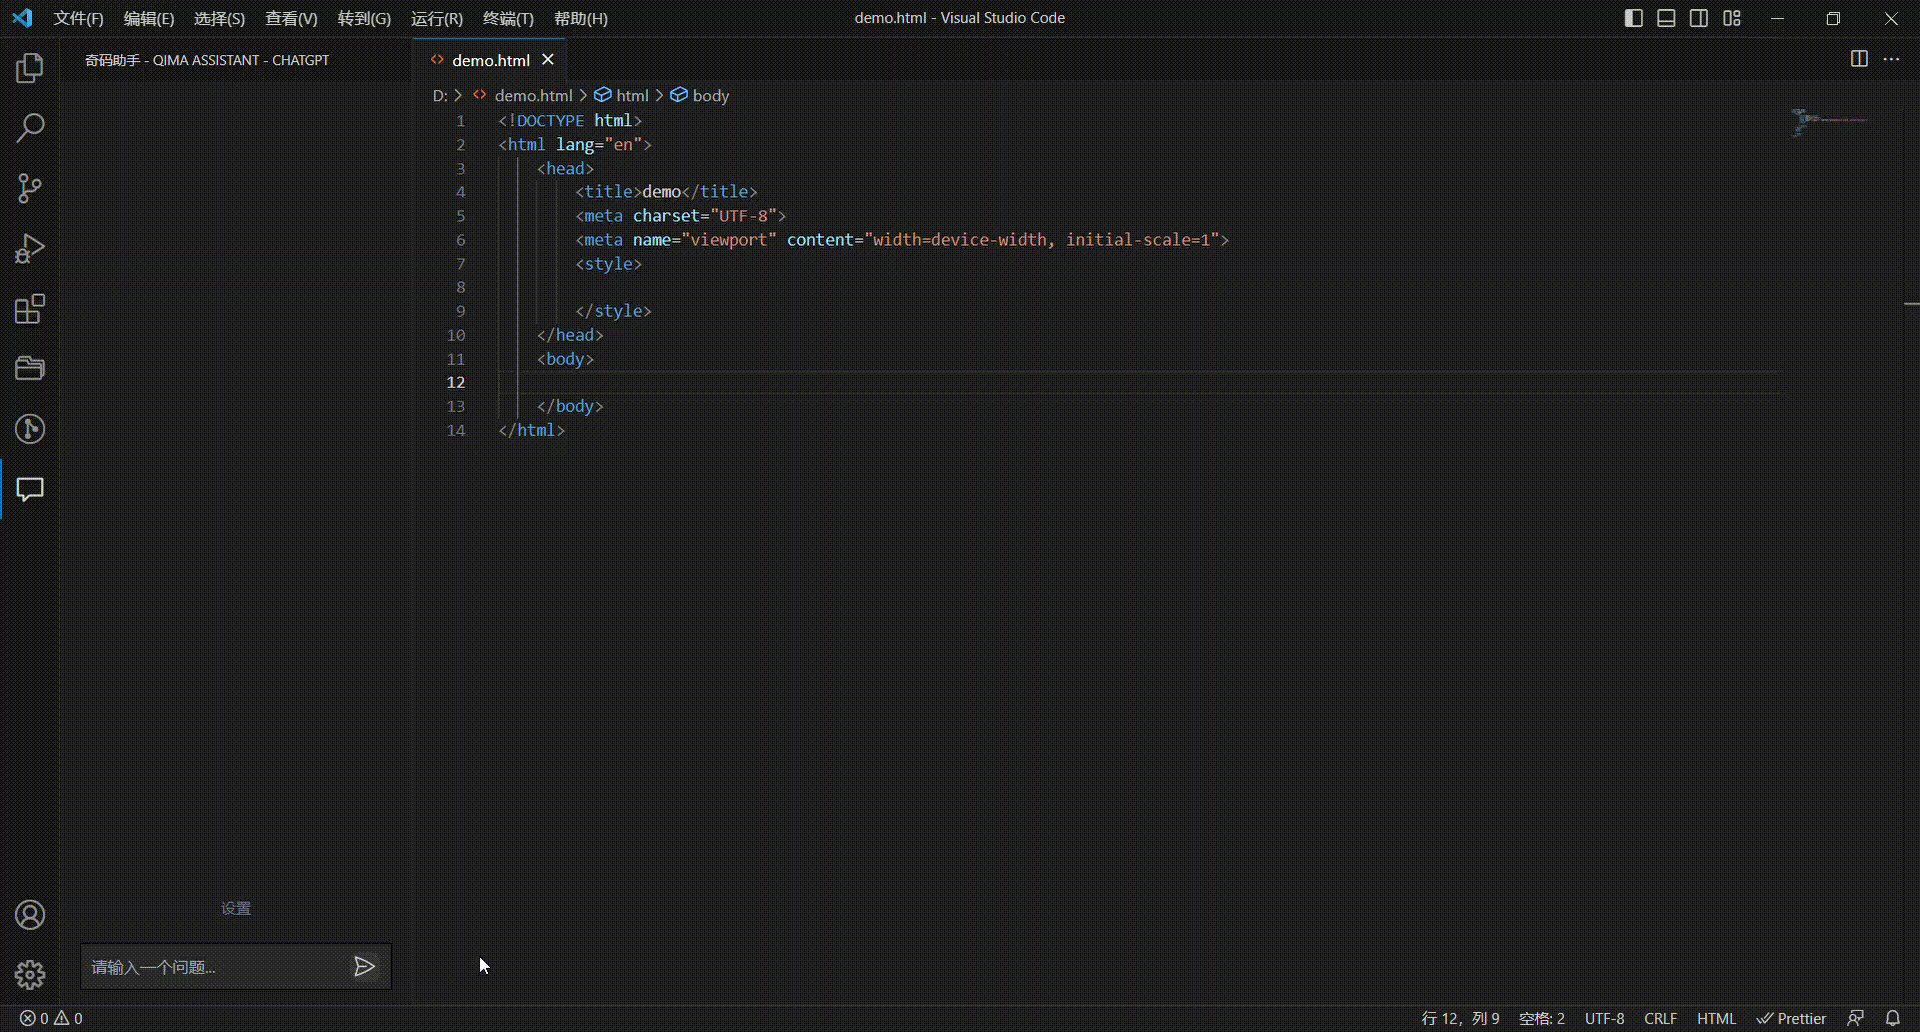
Task: Toggle the bottom panel visibility
Action: (1666, 18)
